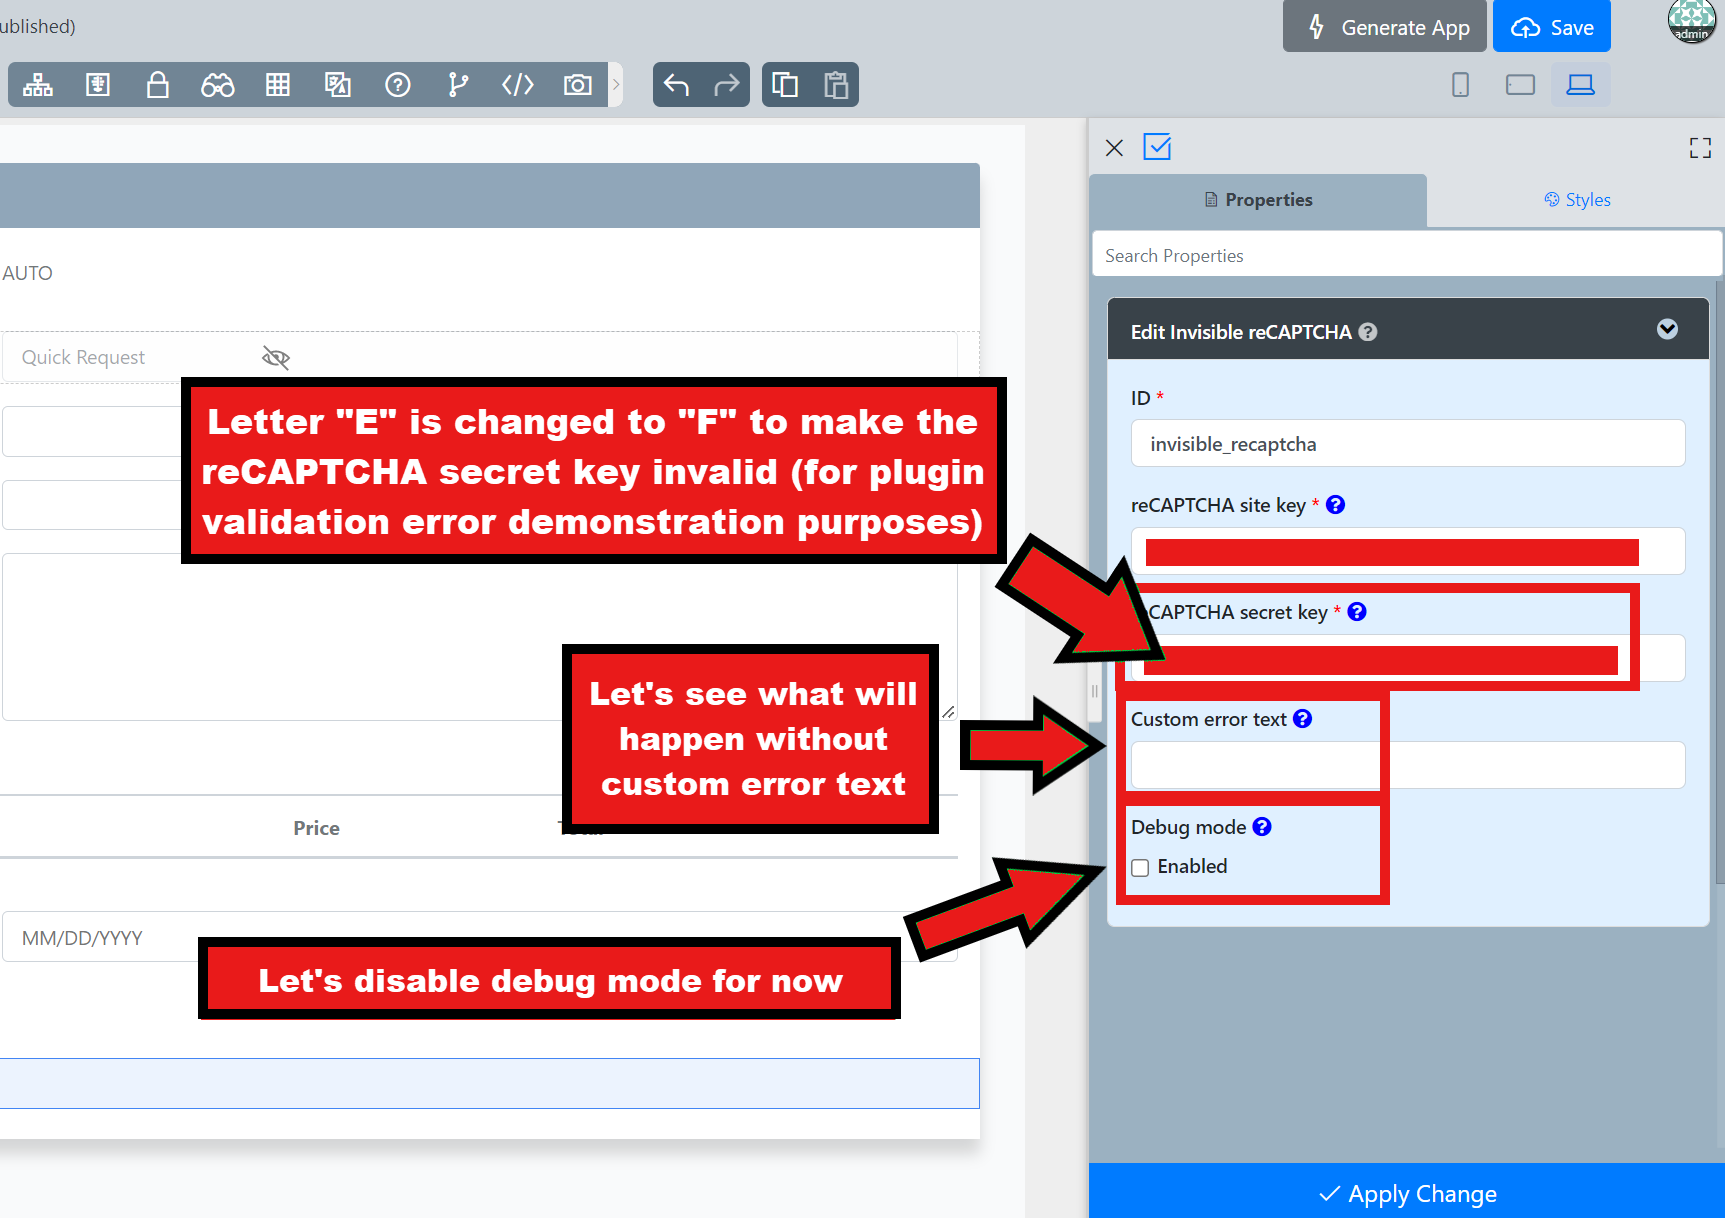Close the properties panel with the X
1725x1218 pixels.
coord(1115,148)
